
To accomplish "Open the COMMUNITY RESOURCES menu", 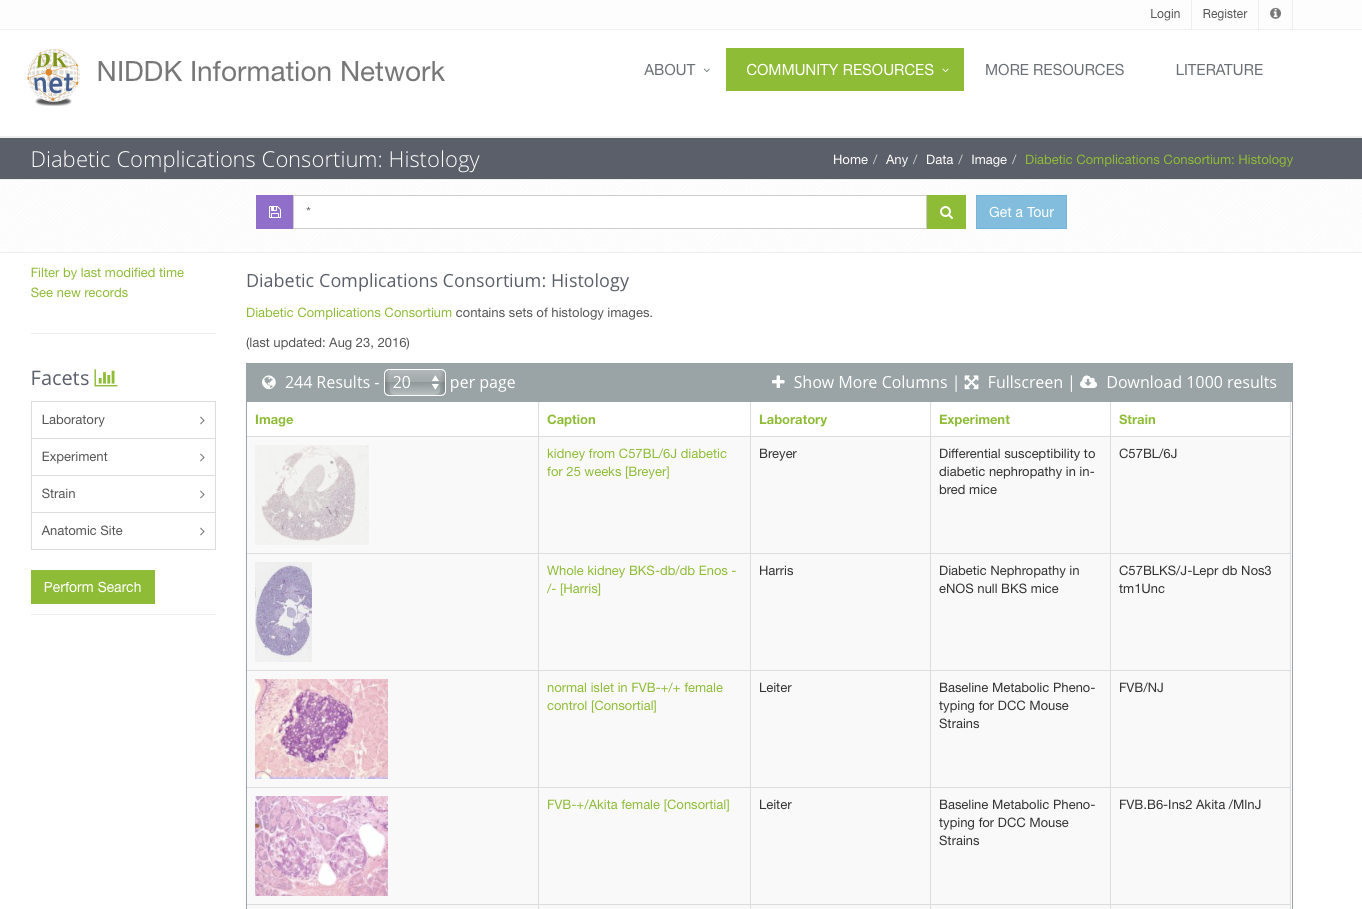I will (x=845, y=70).
